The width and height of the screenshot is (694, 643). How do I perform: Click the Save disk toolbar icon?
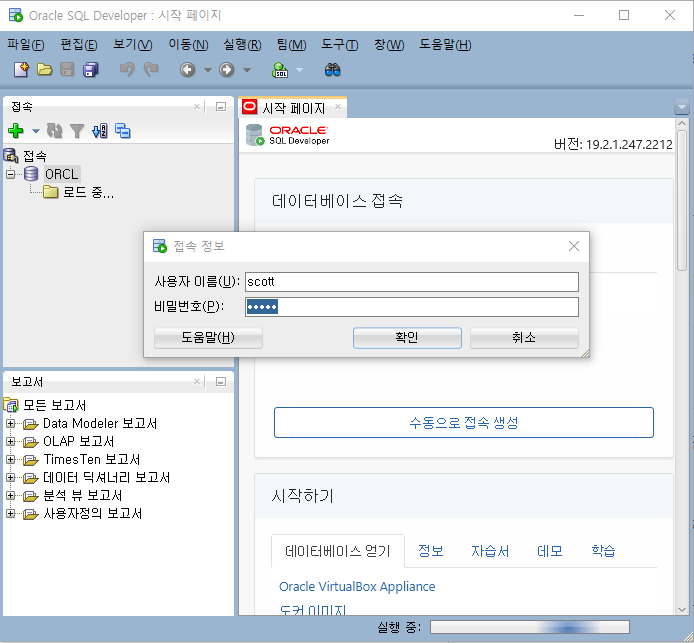pos(67,69)
